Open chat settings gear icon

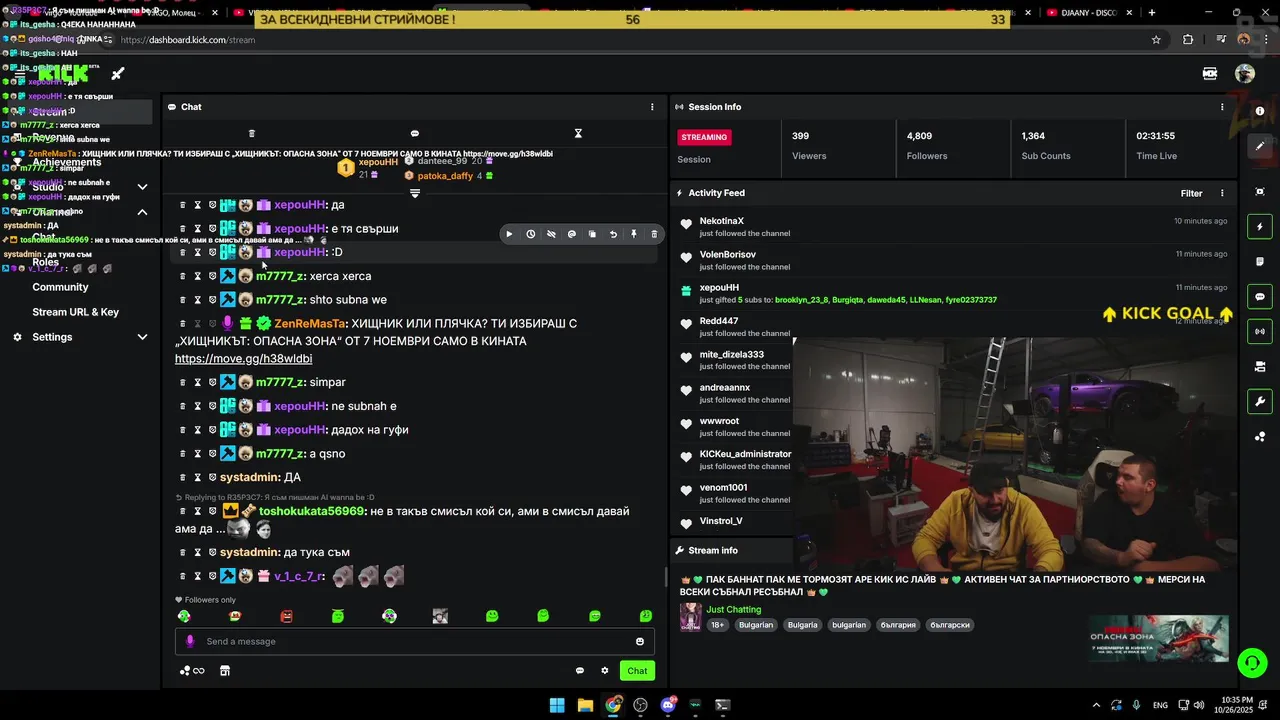point(604,671)
